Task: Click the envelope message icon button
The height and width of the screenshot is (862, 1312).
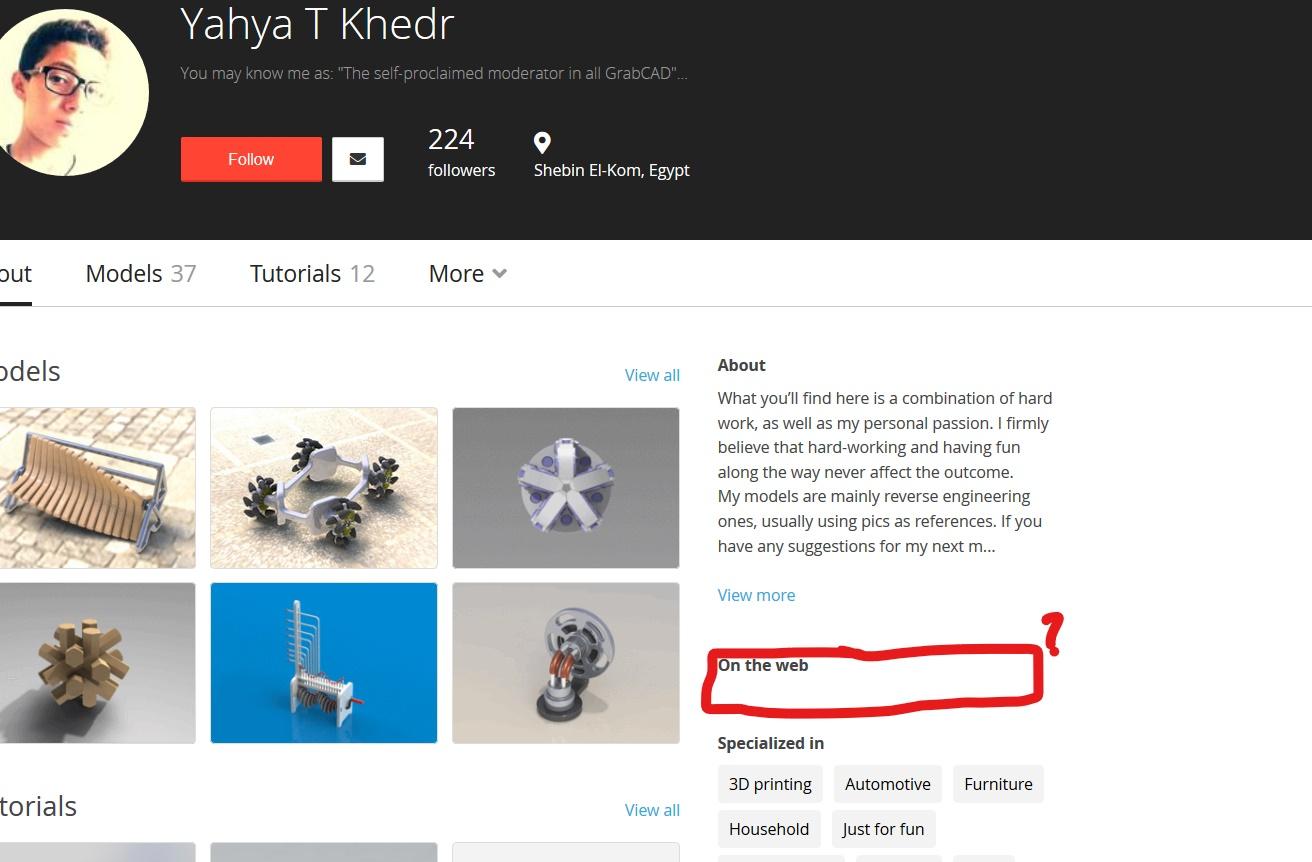Action: [357, 159]
